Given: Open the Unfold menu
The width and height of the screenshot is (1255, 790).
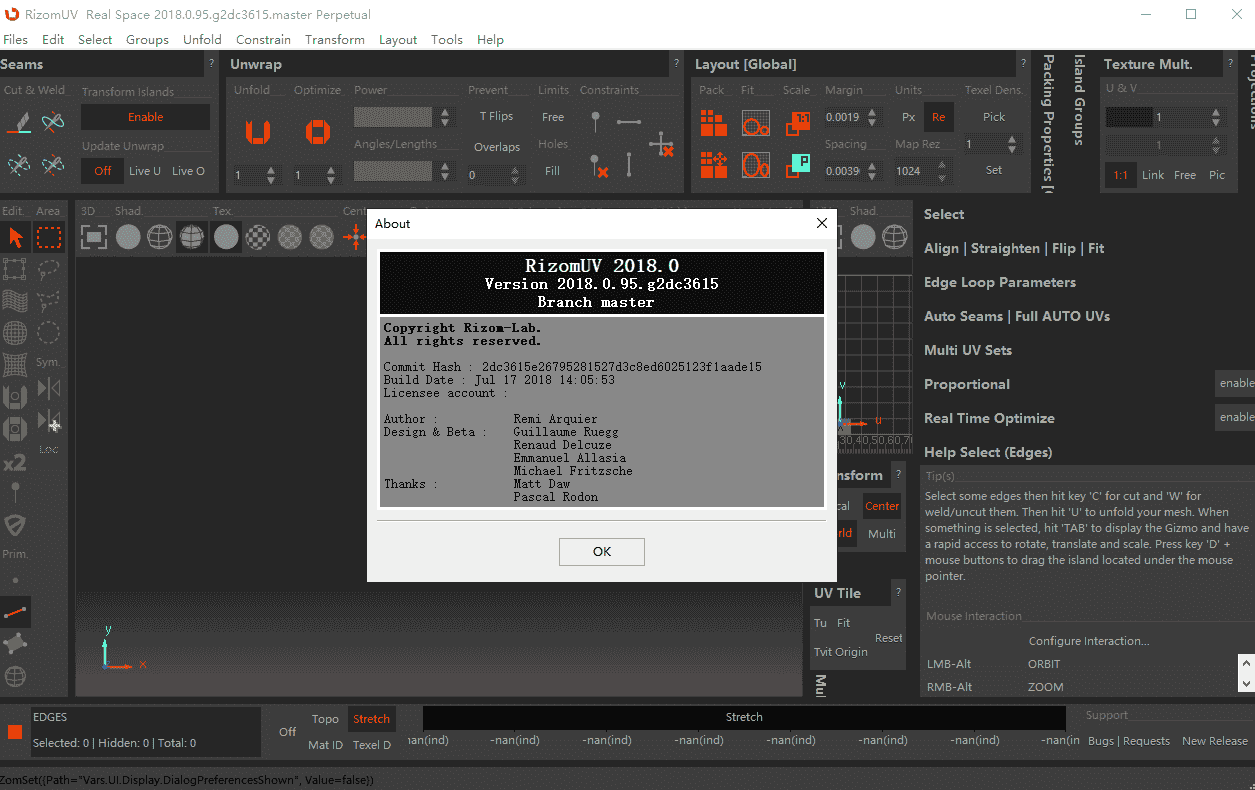Looking at the screenshot, I should click(202, 39).
